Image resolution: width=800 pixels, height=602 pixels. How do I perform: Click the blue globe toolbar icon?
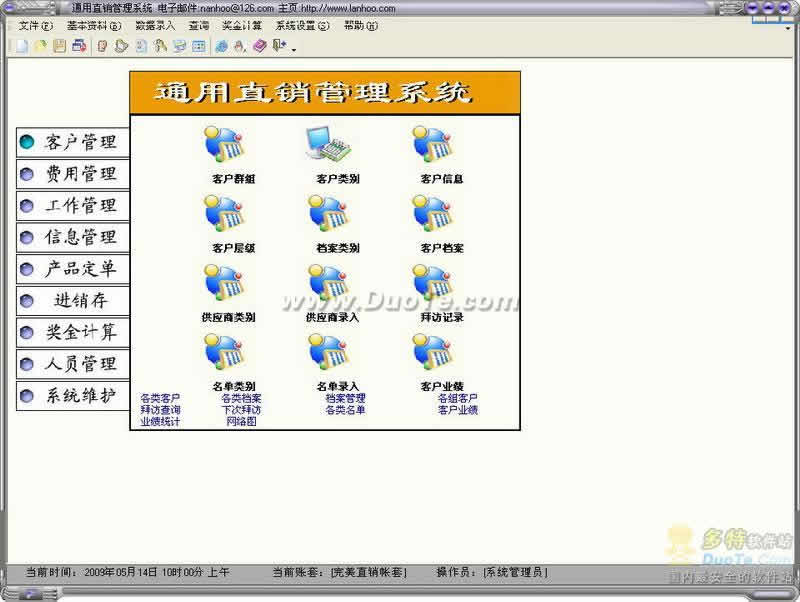(221, 46)
